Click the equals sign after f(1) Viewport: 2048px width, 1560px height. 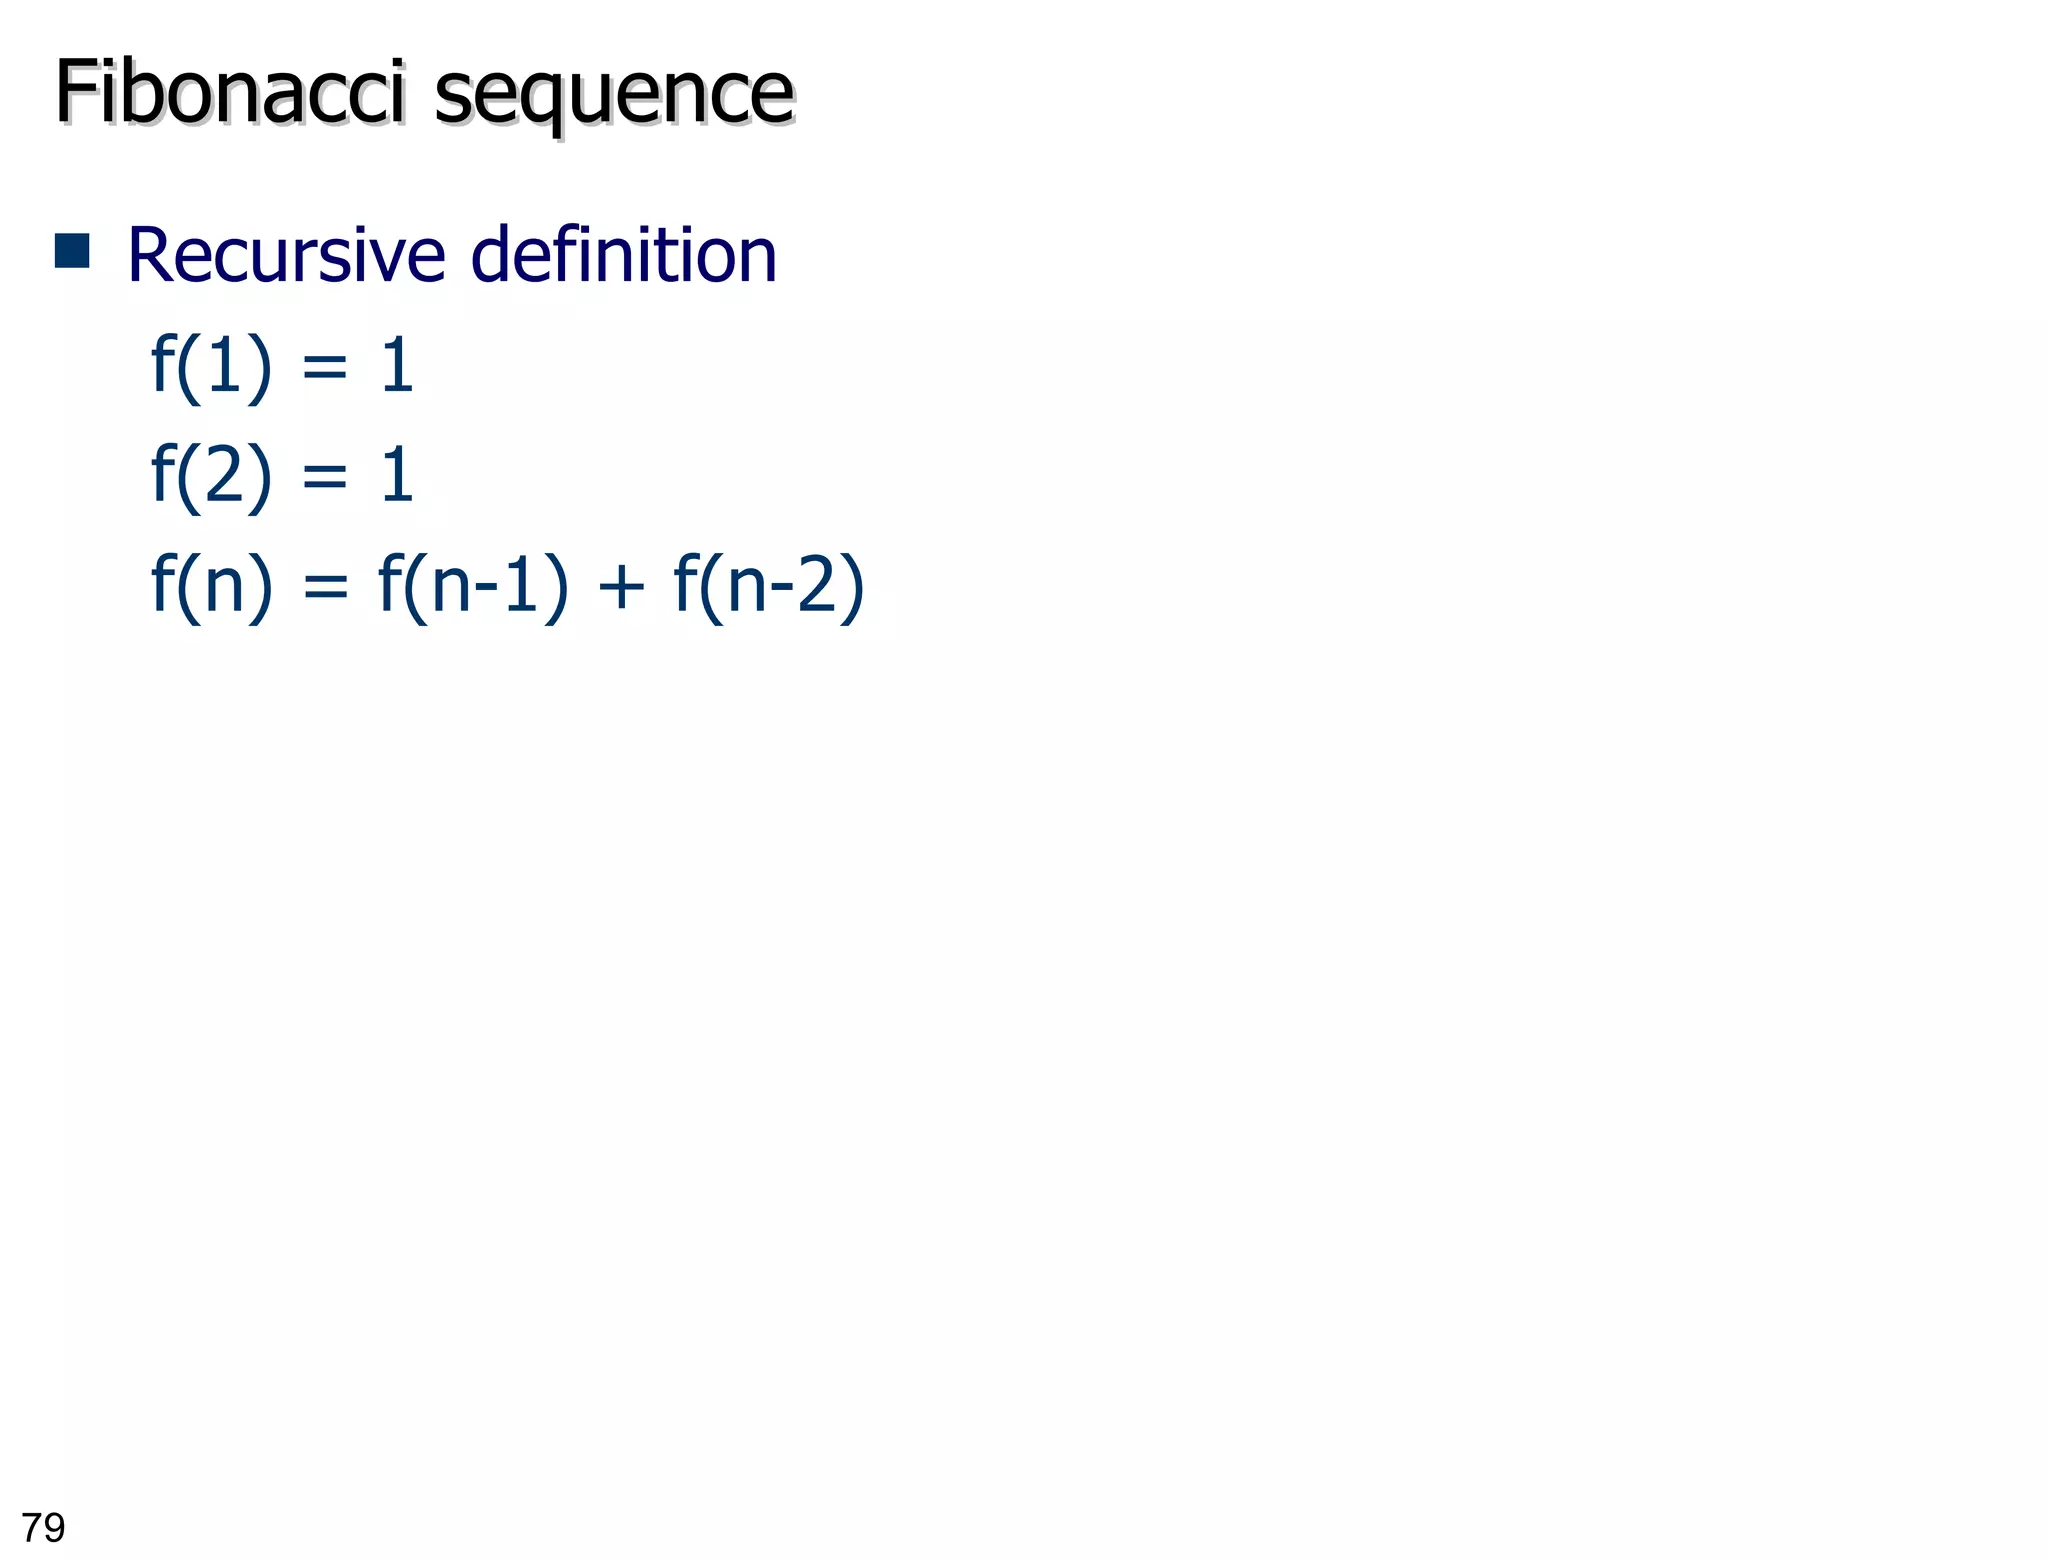pos(325,368)
